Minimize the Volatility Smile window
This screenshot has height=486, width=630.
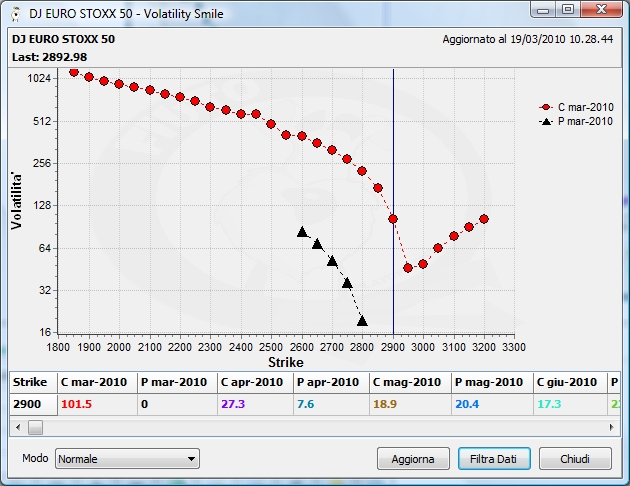point(543,10)
